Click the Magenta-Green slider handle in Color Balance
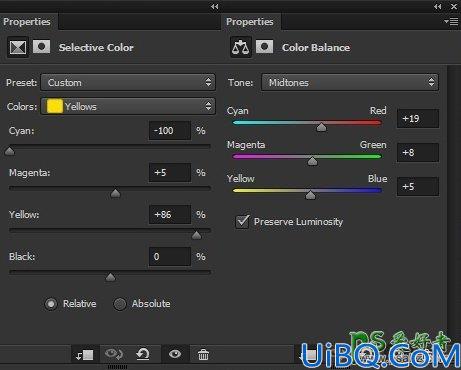Screen dimensions: 461x370 pyautogui.click(x=312, y=161)
